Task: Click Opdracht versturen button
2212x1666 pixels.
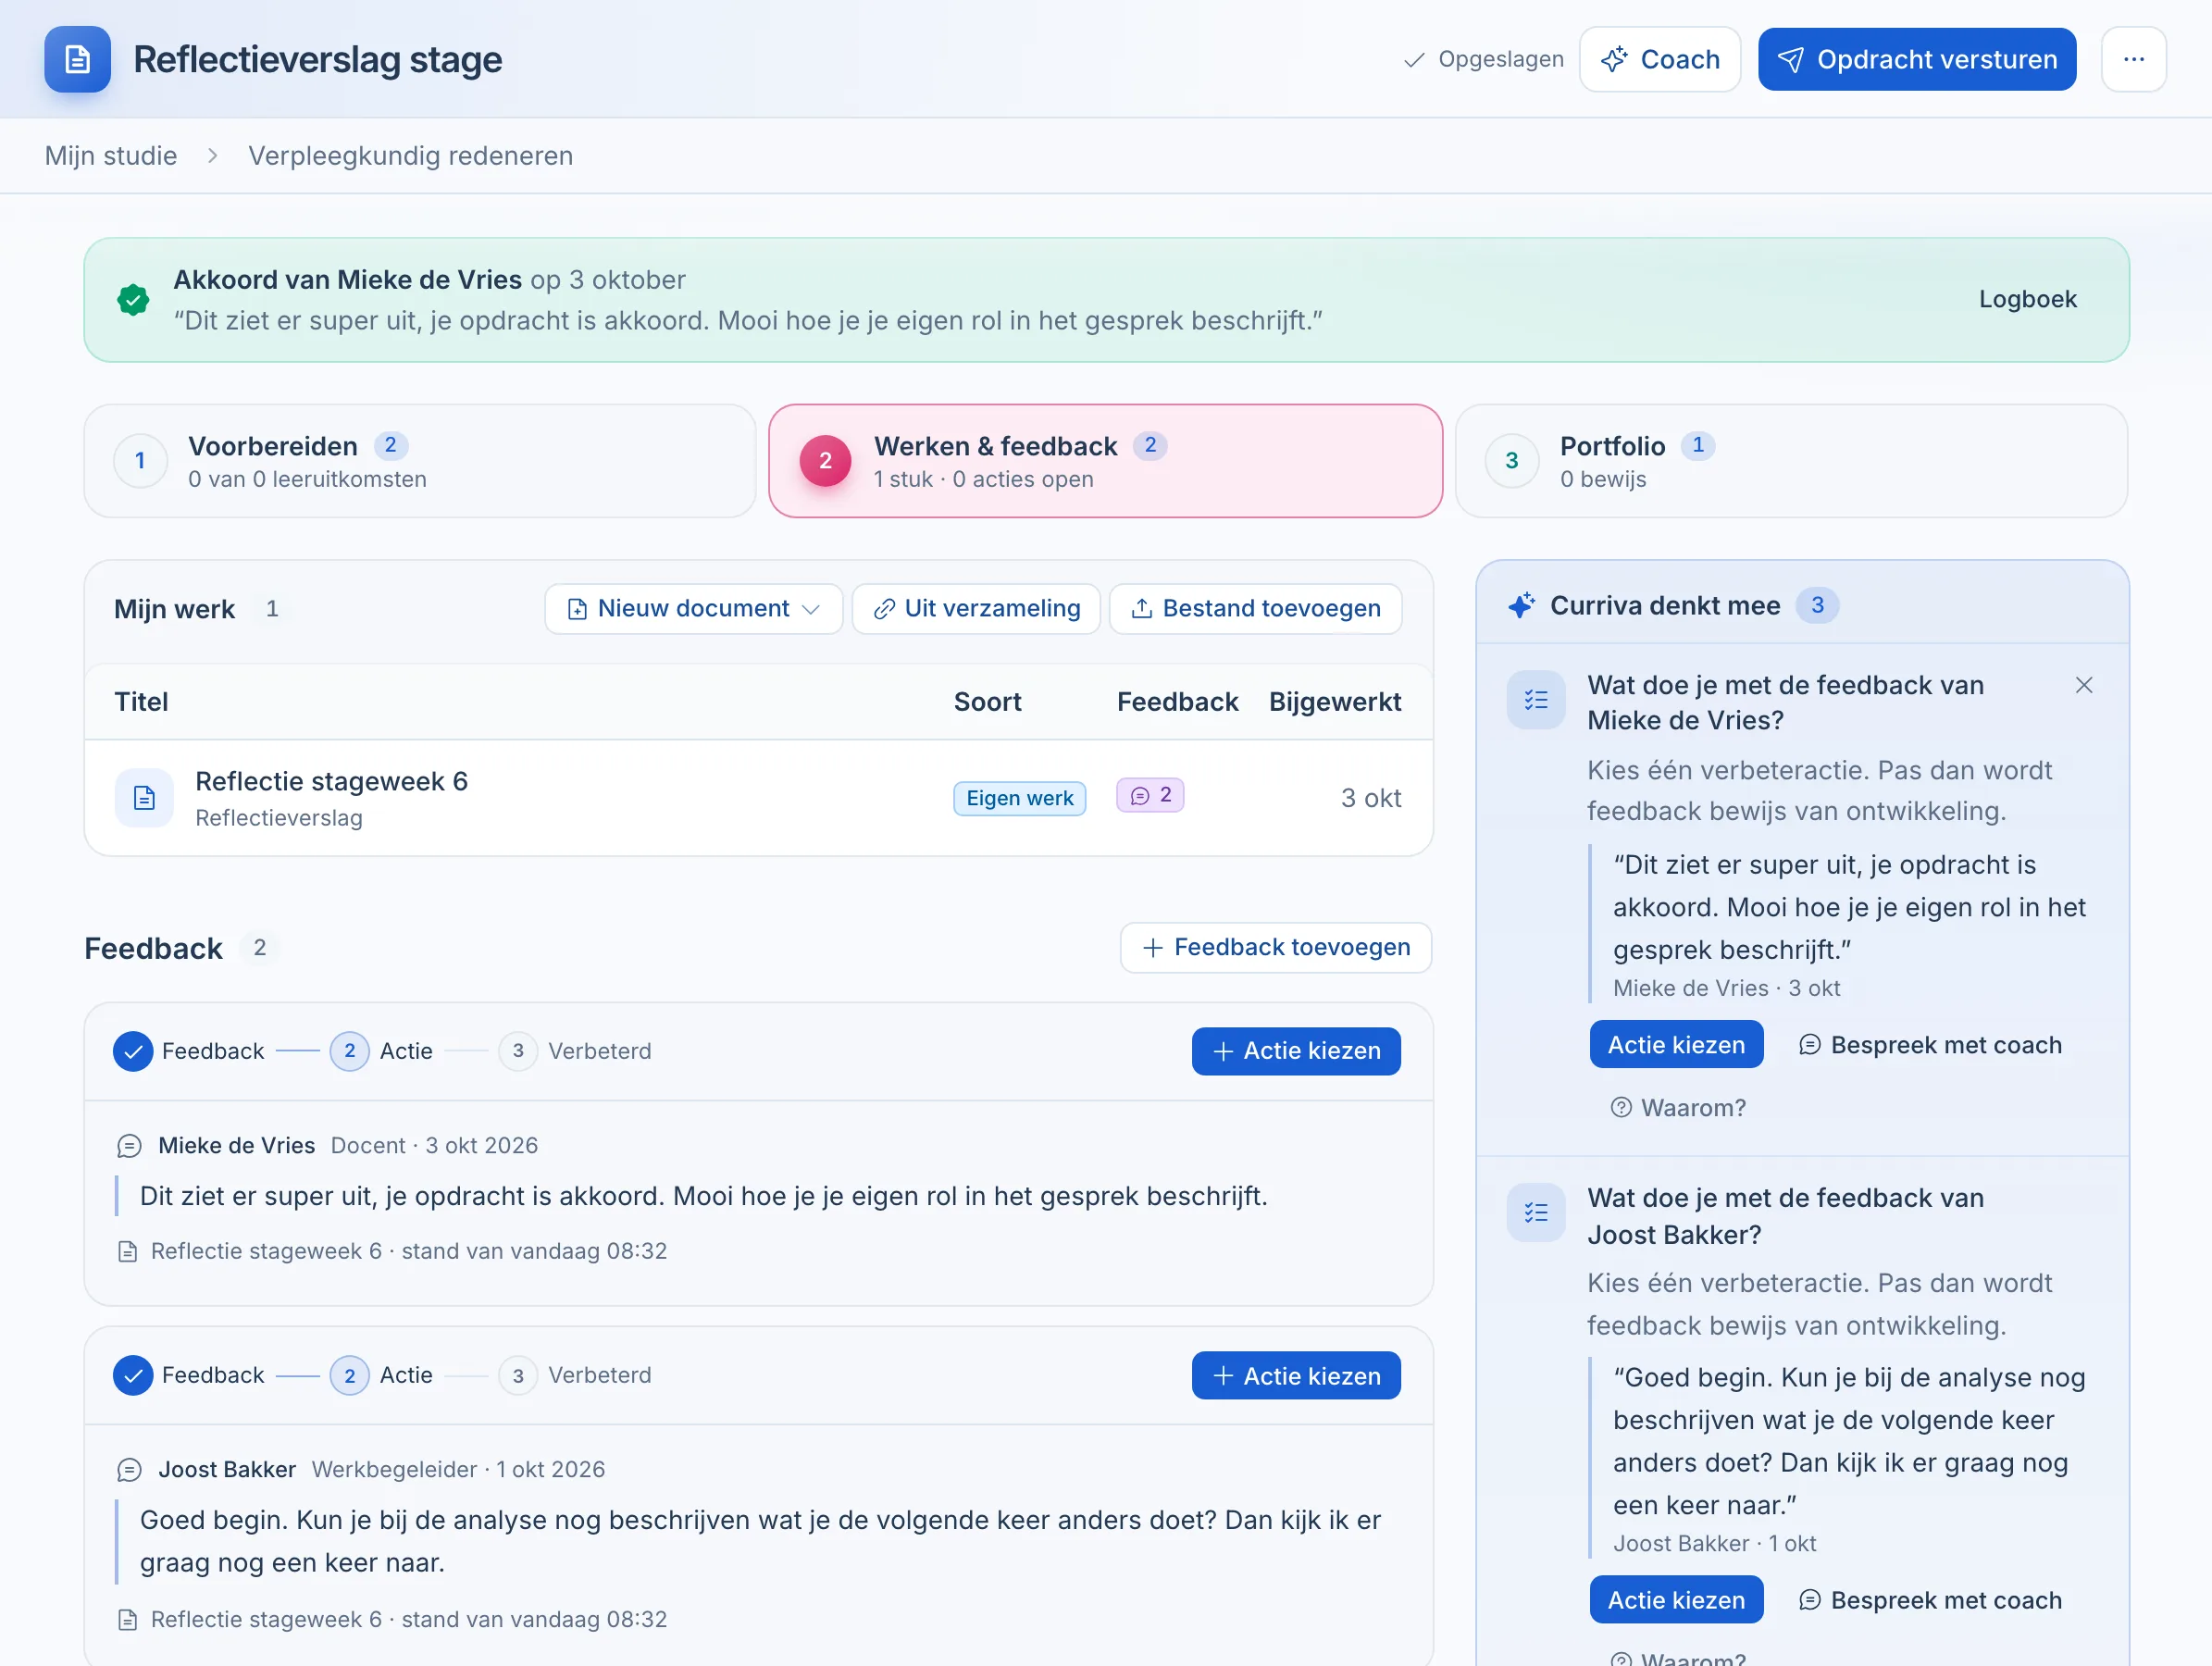Action: (1916, 59)
